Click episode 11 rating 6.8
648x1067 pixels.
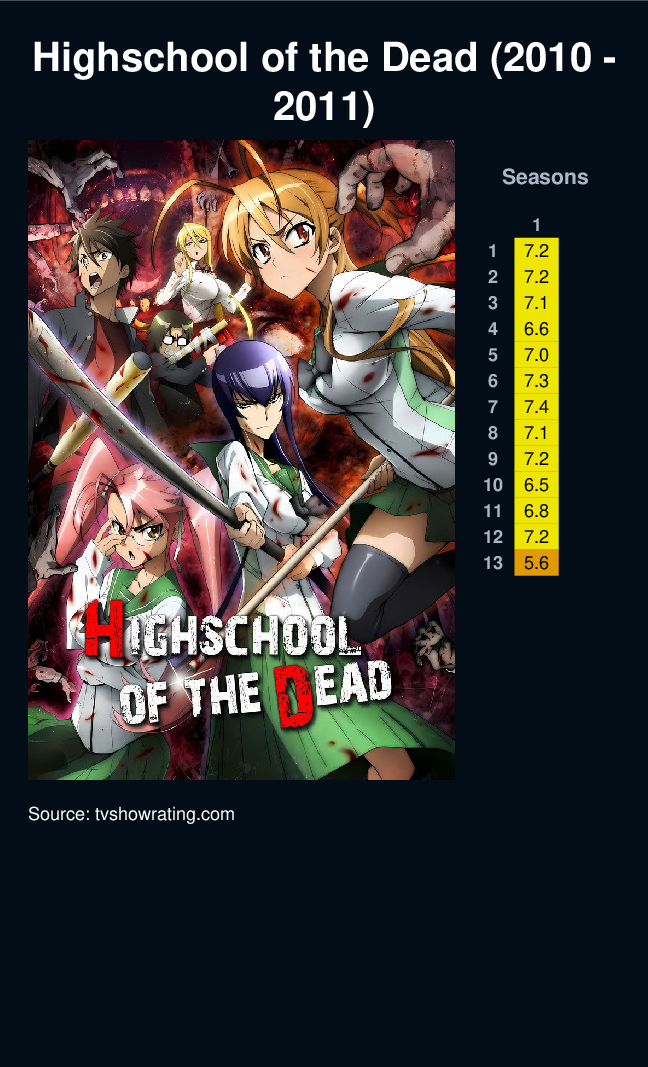pyautogui.click(x=536, y=510)
